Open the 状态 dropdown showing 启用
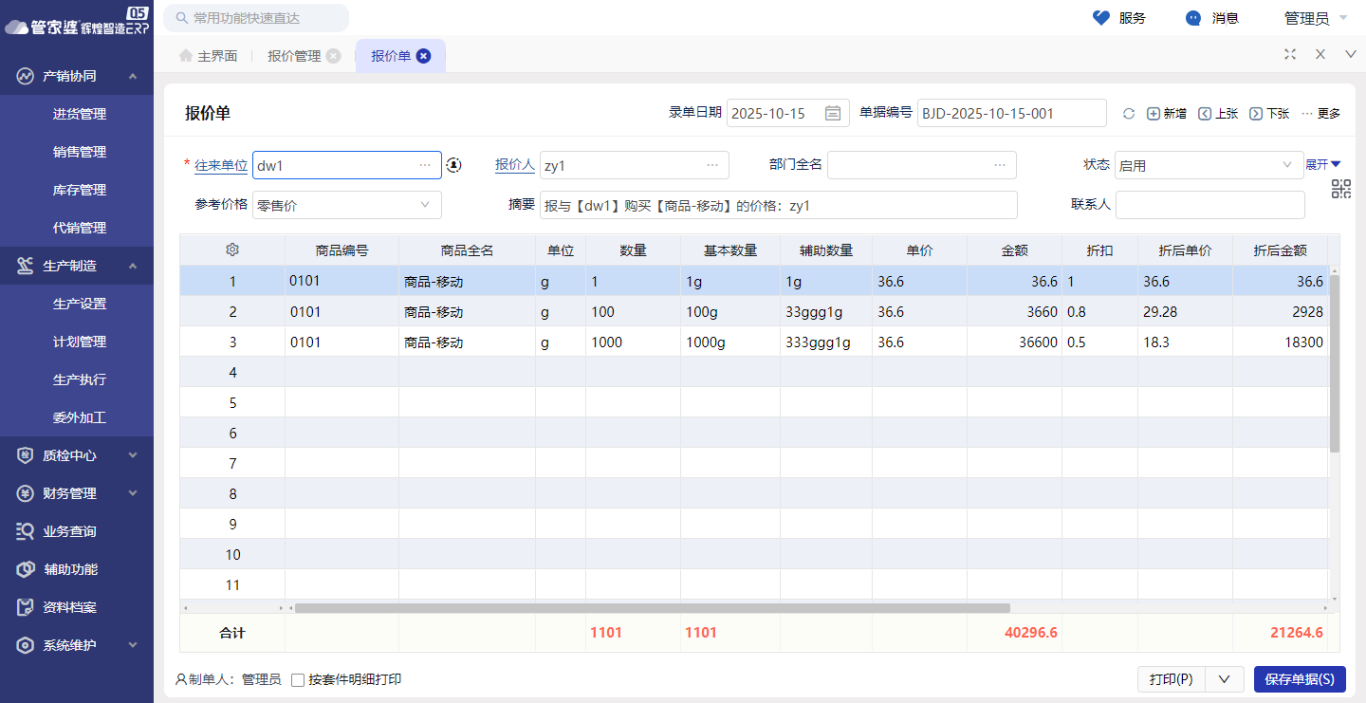 pos(1209,164)
